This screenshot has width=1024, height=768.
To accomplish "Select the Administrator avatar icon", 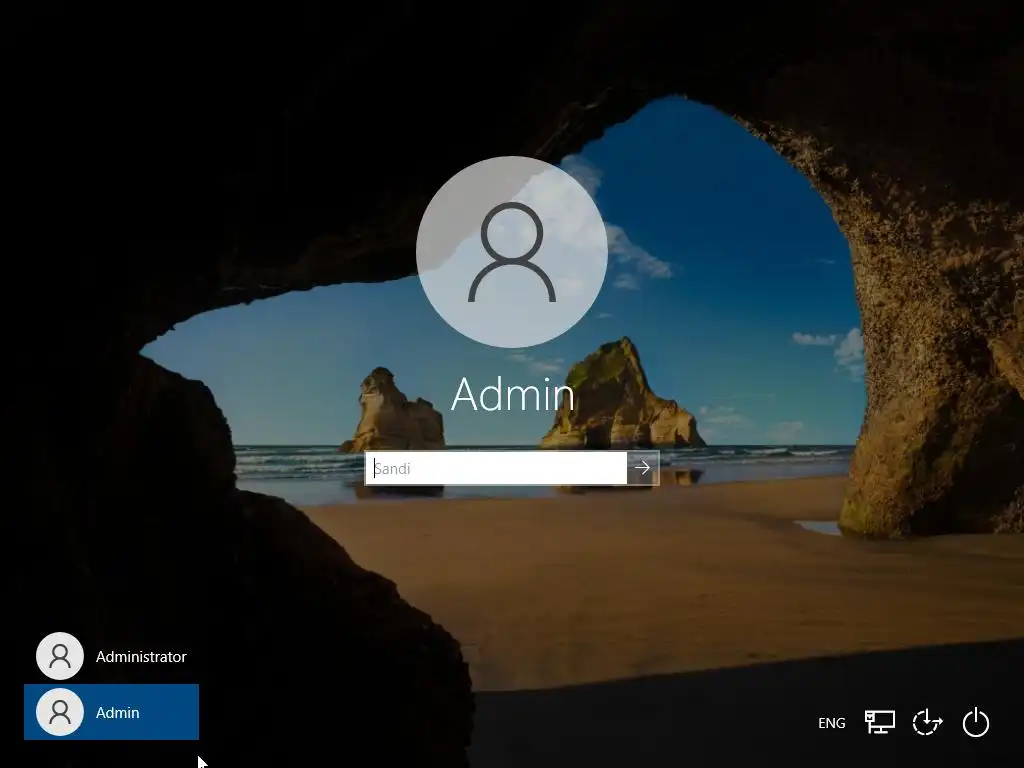I will (x=60, y=656).
